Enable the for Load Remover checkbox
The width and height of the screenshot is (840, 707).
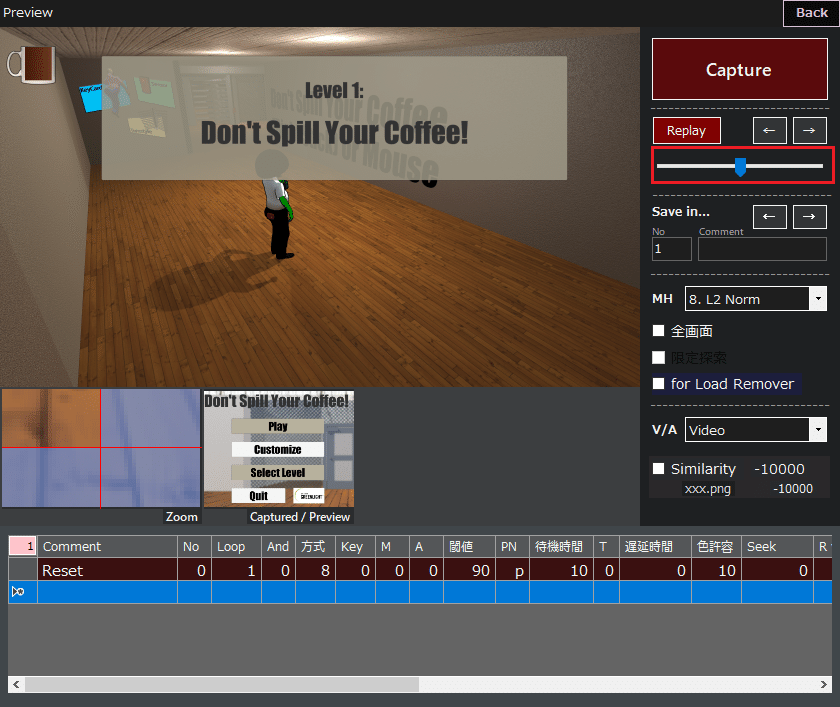(658, 383)
